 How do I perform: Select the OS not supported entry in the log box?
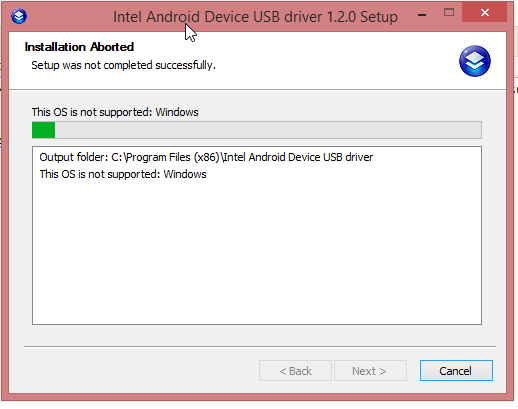123,174
